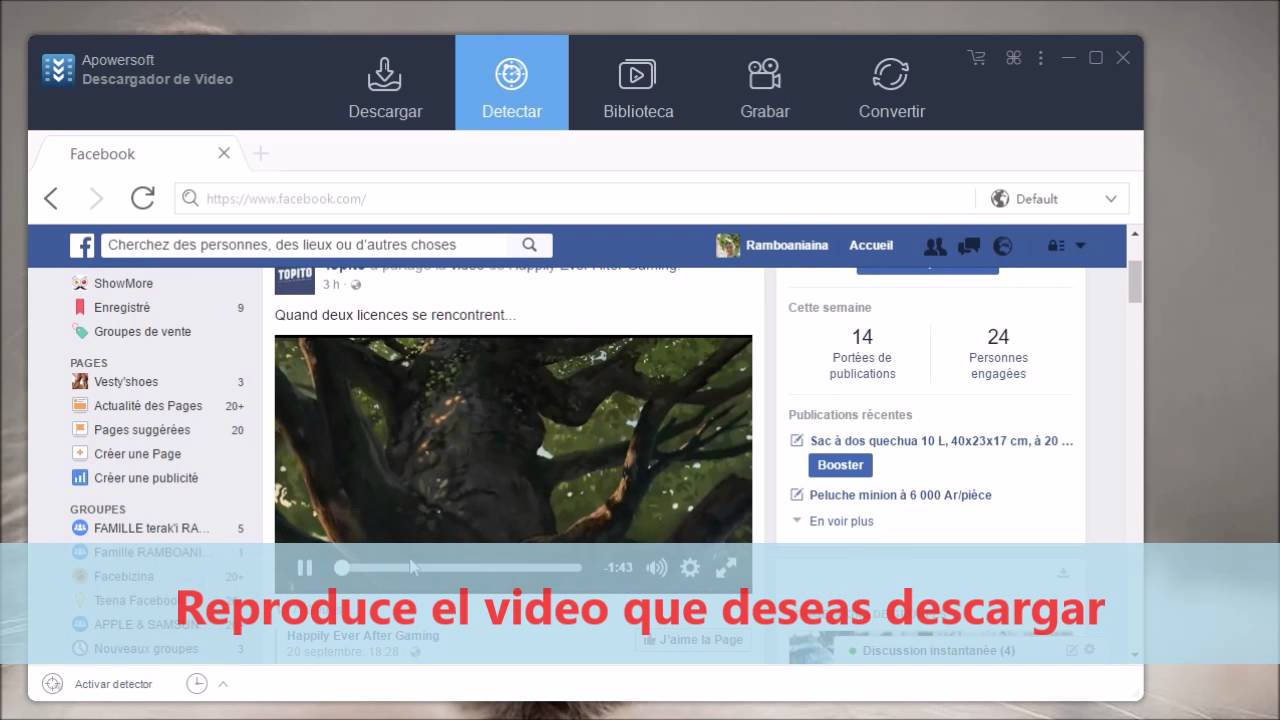This screenshot has width=1280, height=720.
Task: Click the Facebook logo icon
Action: [x=82, y=245]
